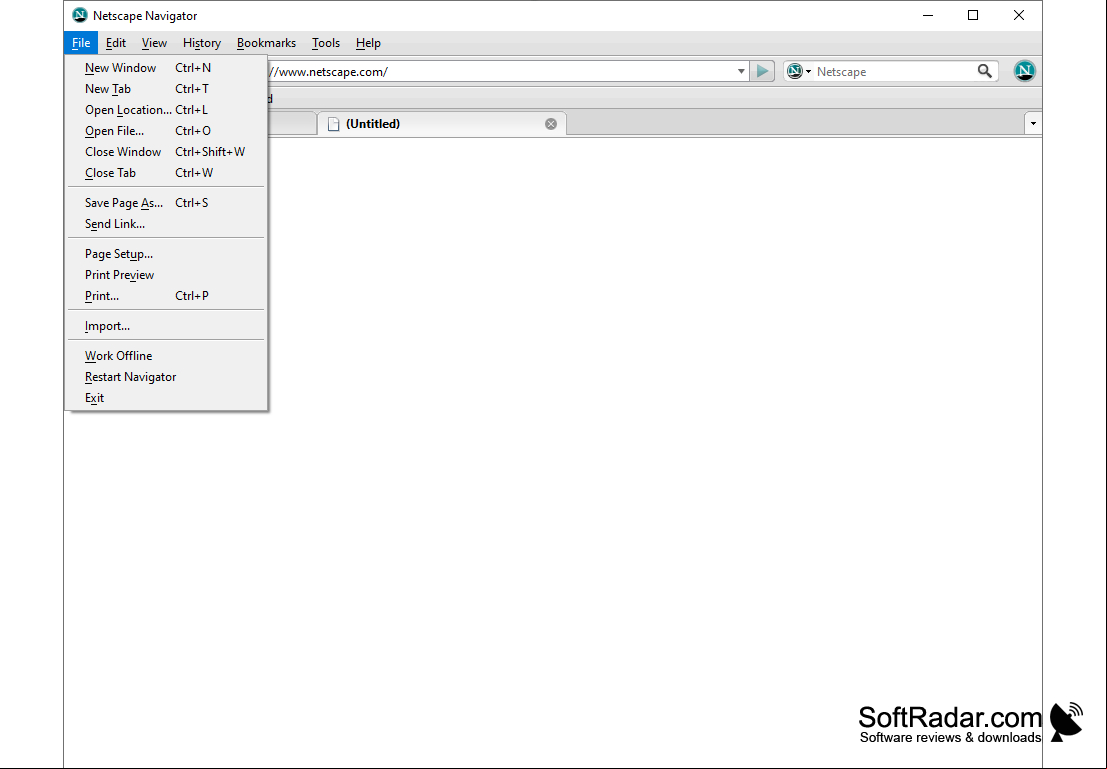Open the Tools menu
This screenshot has width=1107, height=769.
(326, 43)
